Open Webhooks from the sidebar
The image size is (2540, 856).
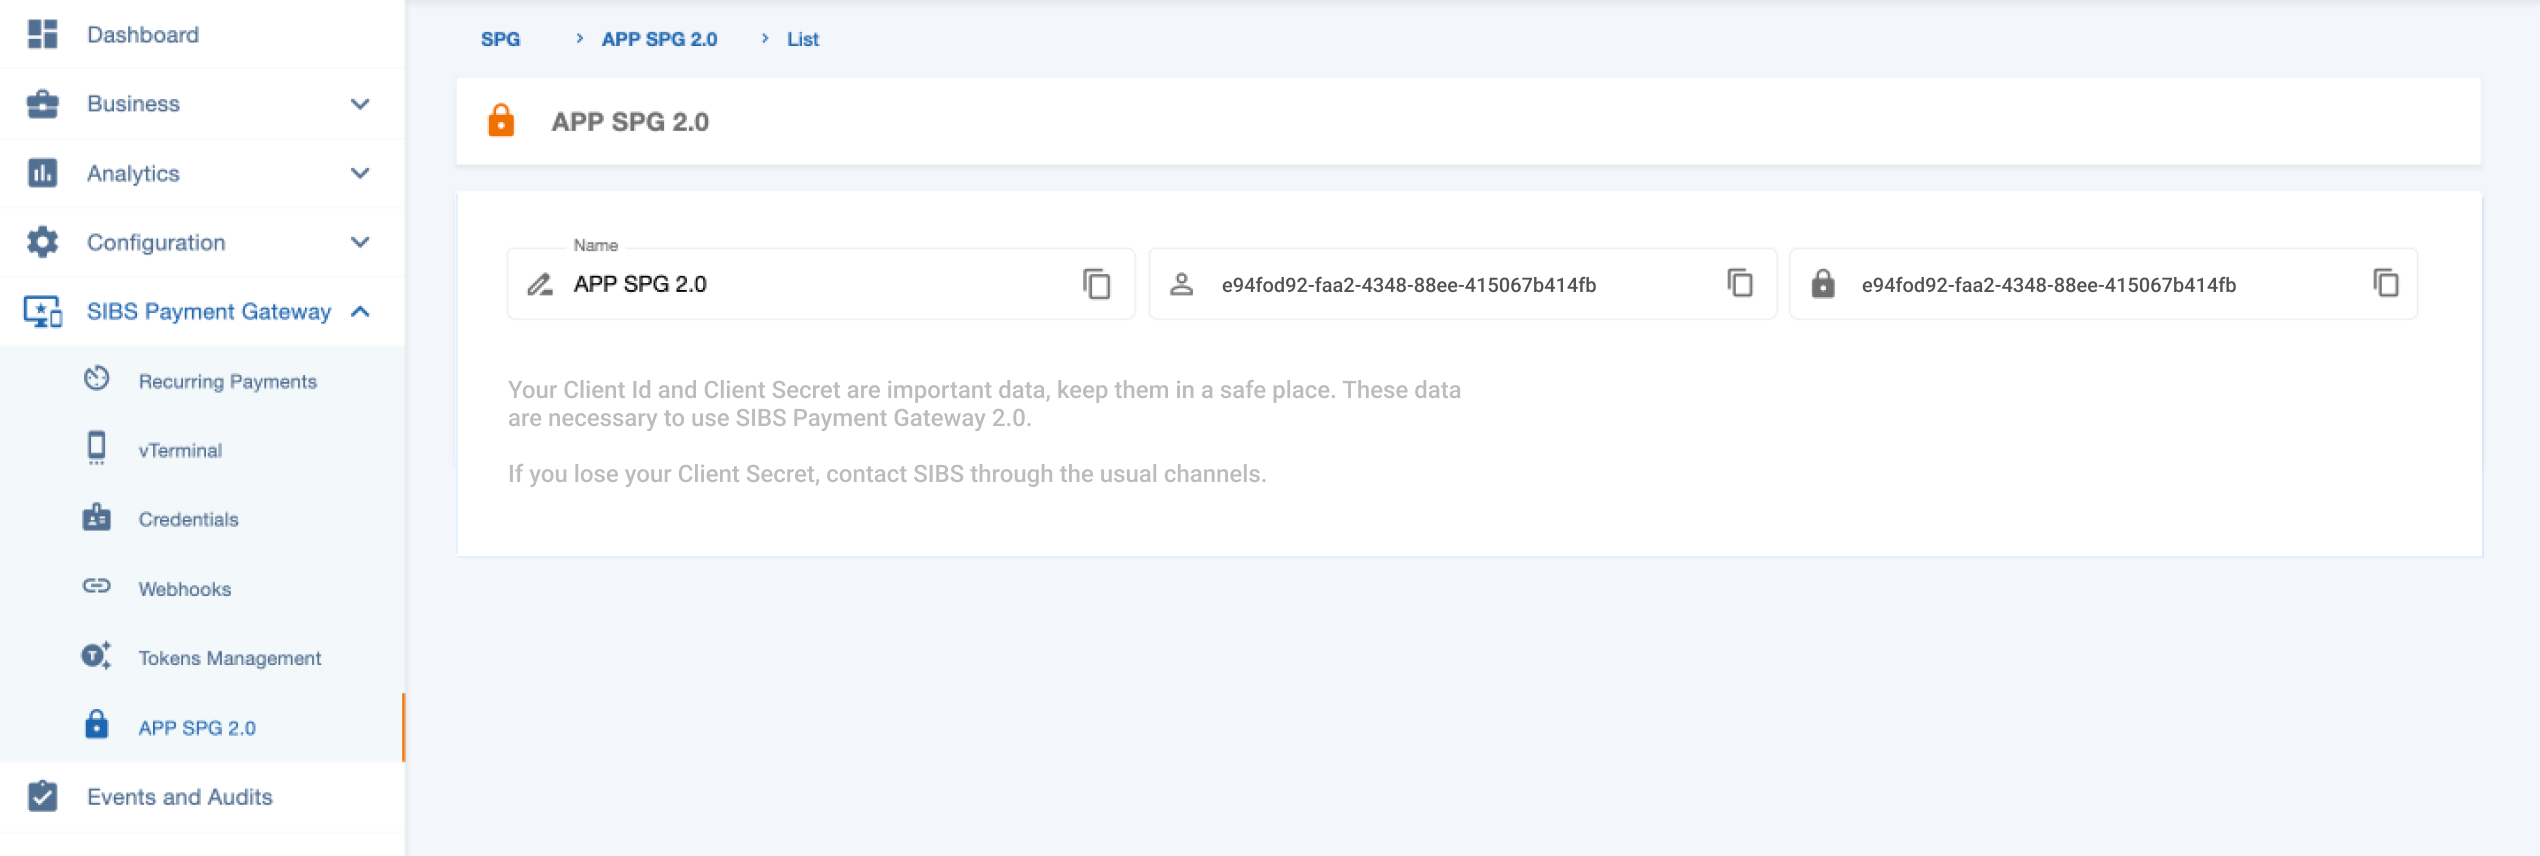coord(185,589)
